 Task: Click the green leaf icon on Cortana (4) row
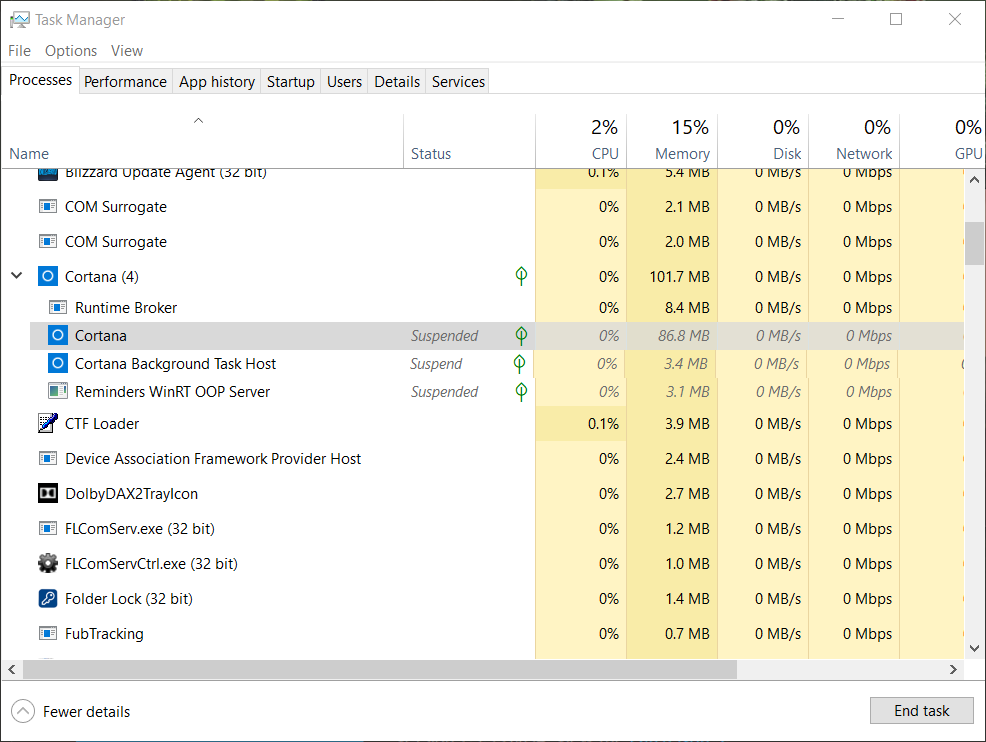(x=521, y=277)
